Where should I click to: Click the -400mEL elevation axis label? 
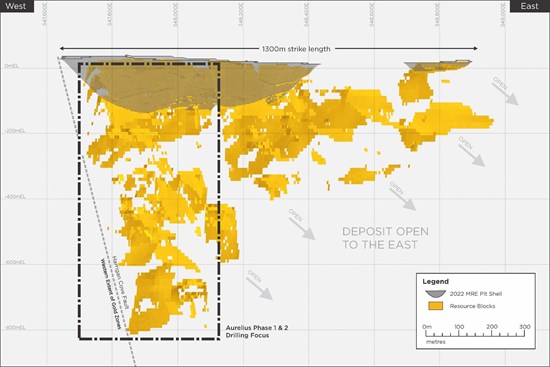15,197
